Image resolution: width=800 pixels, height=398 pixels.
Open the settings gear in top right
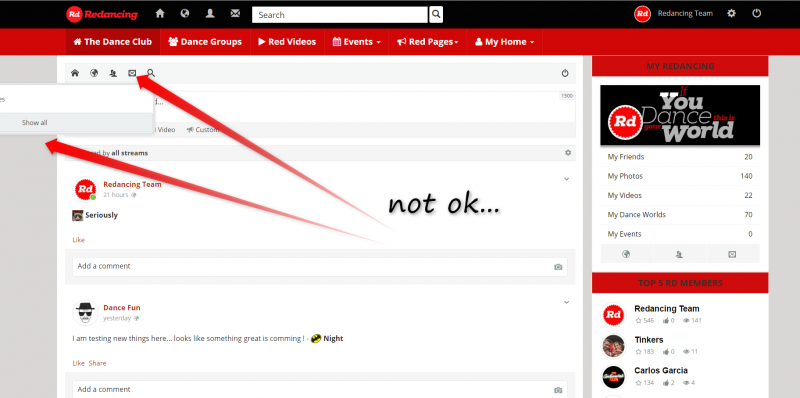click(x=731, y=14)
